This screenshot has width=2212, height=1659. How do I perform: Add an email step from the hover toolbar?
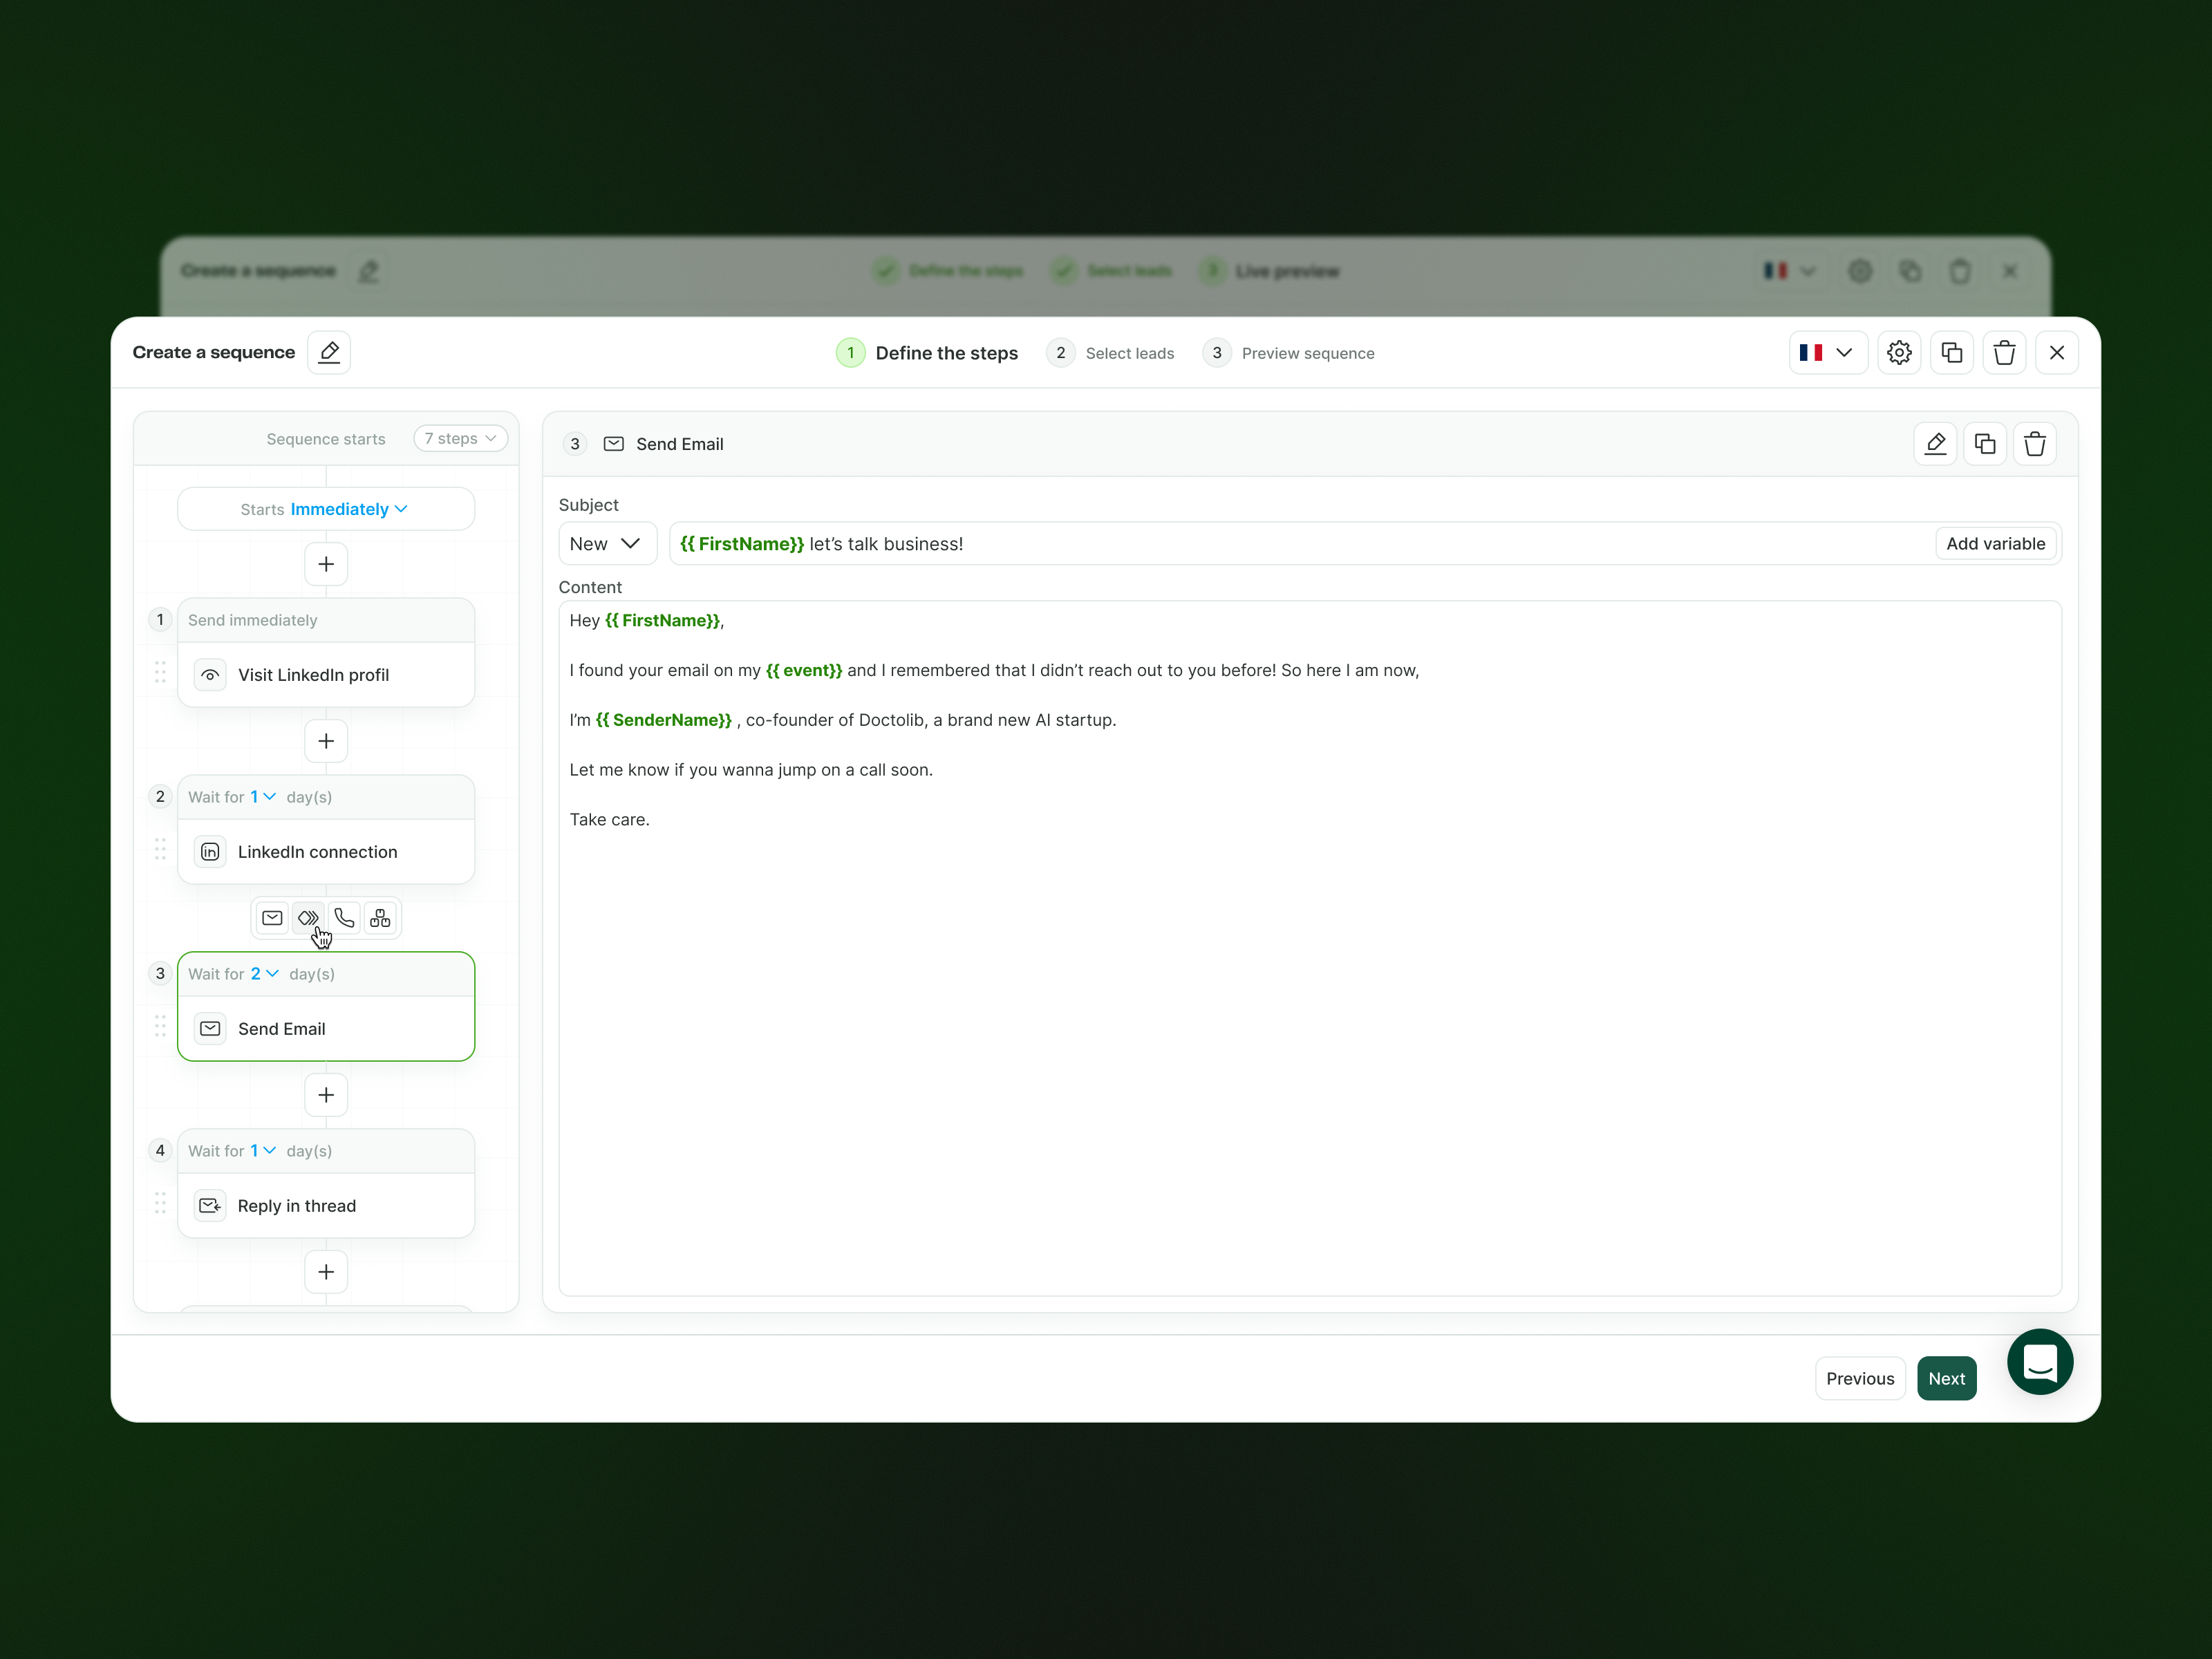272,917
